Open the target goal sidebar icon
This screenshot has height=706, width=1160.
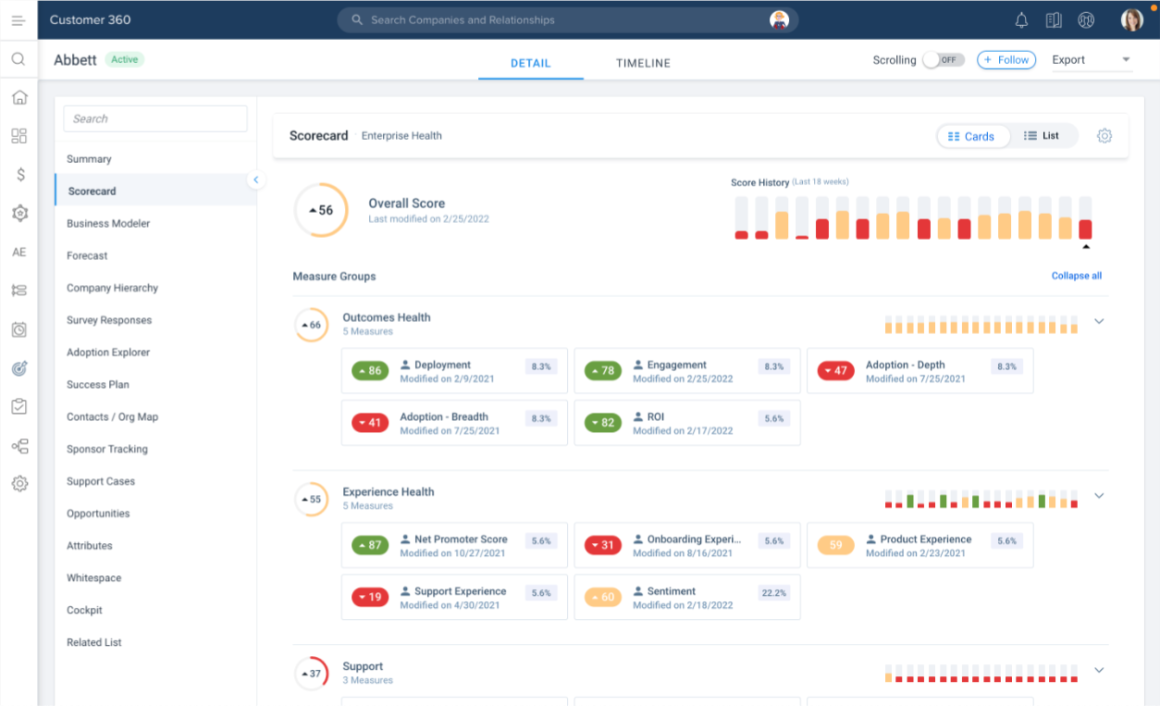19,368
